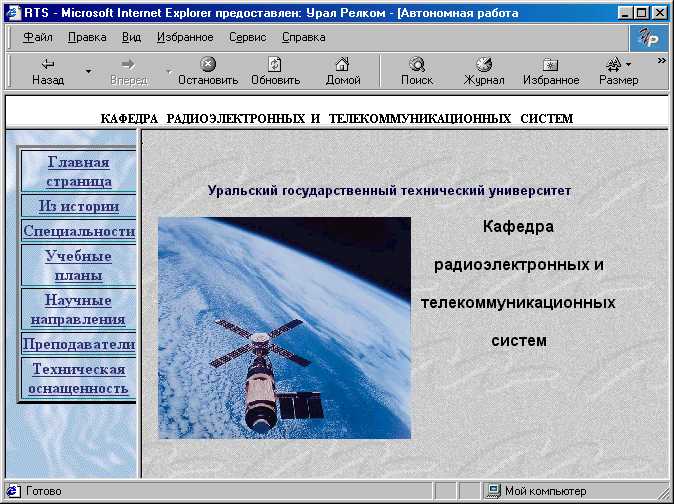Click the Уральский государственный технический университет heading
Image resolution: width=674 pixels, height=504 pixels.
[x=389, y=190]
